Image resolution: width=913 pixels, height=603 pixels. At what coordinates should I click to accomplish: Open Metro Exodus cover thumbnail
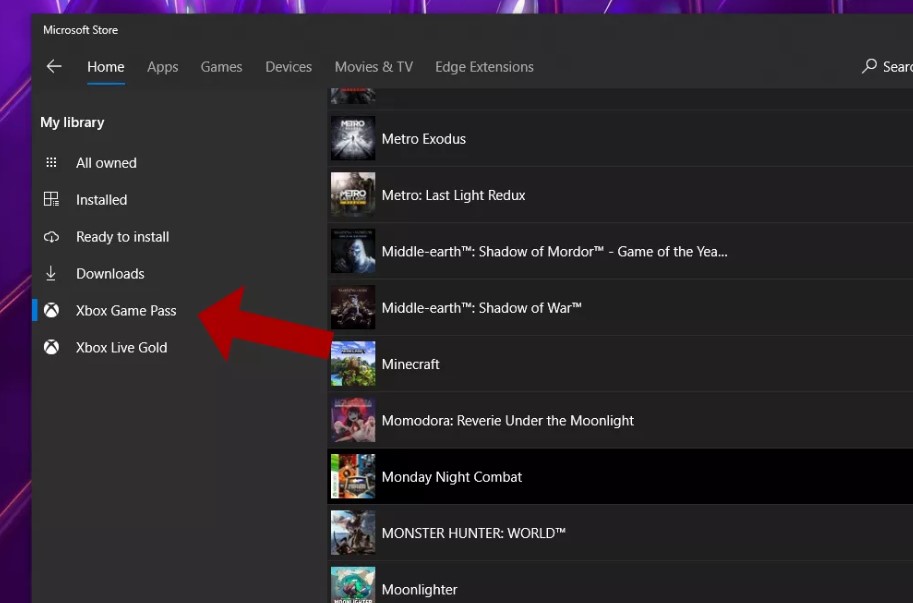(x=353, y=138)
